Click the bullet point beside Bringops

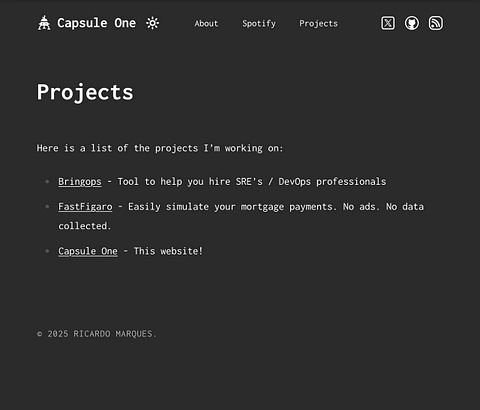click(x=47, y=182)
